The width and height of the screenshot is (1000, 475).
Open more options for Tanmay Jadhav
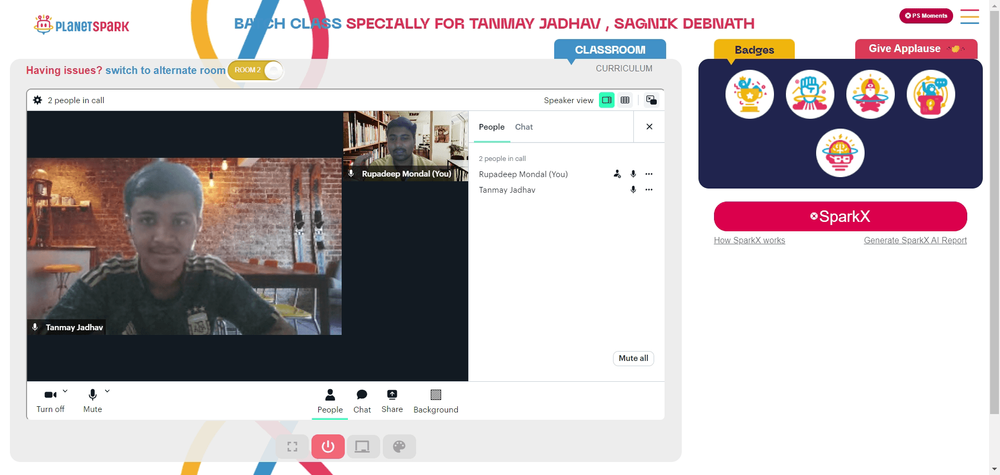point(649,189)
